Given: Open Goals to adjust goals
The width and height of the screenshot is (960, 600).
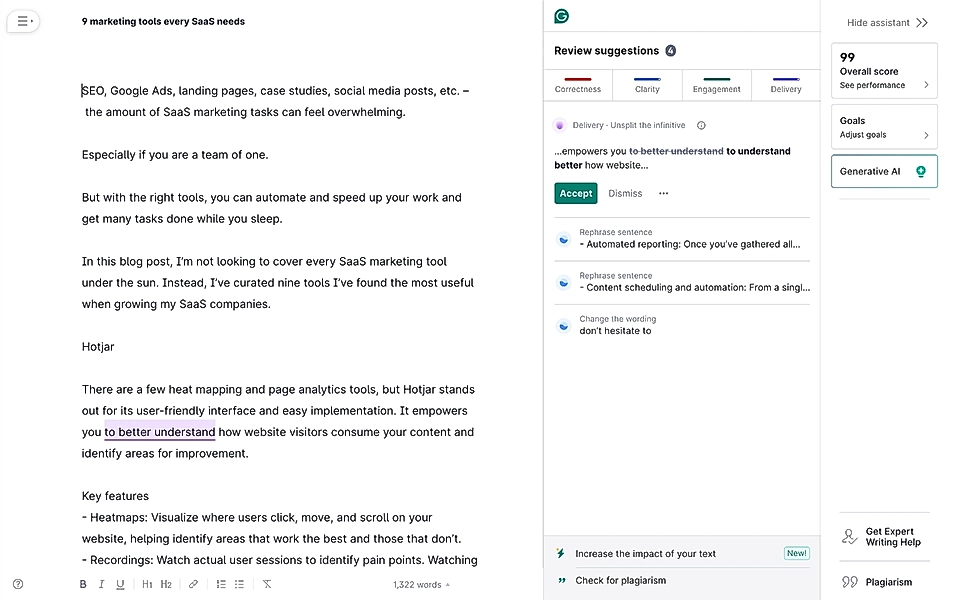Looking at the screenshot, I should pyautogui.click(x=883, y=127).
